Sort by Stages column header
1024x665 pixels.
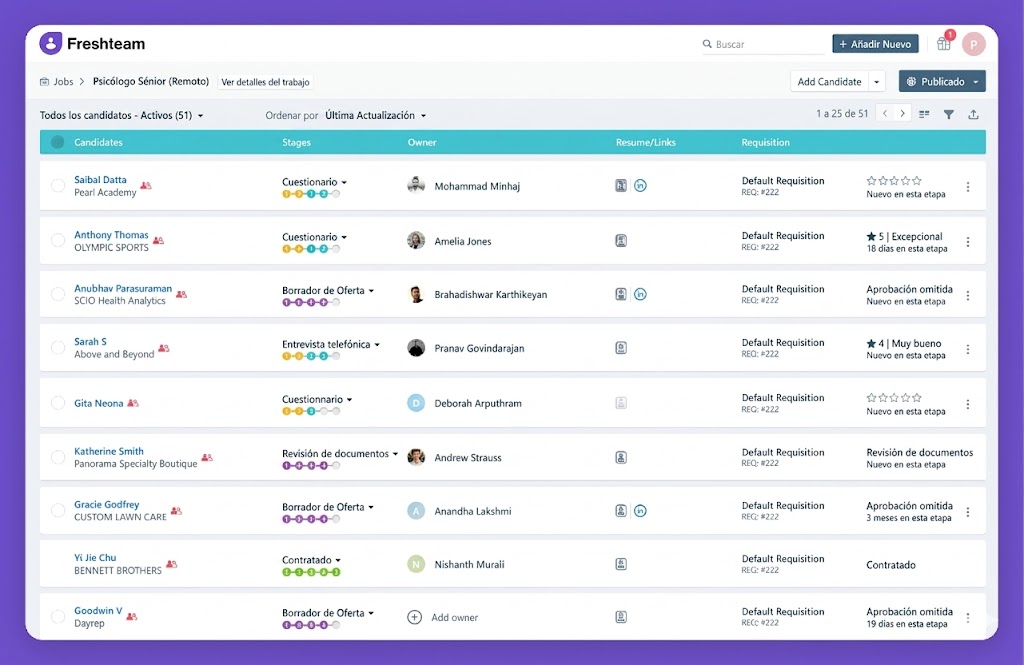pos(296,142)
